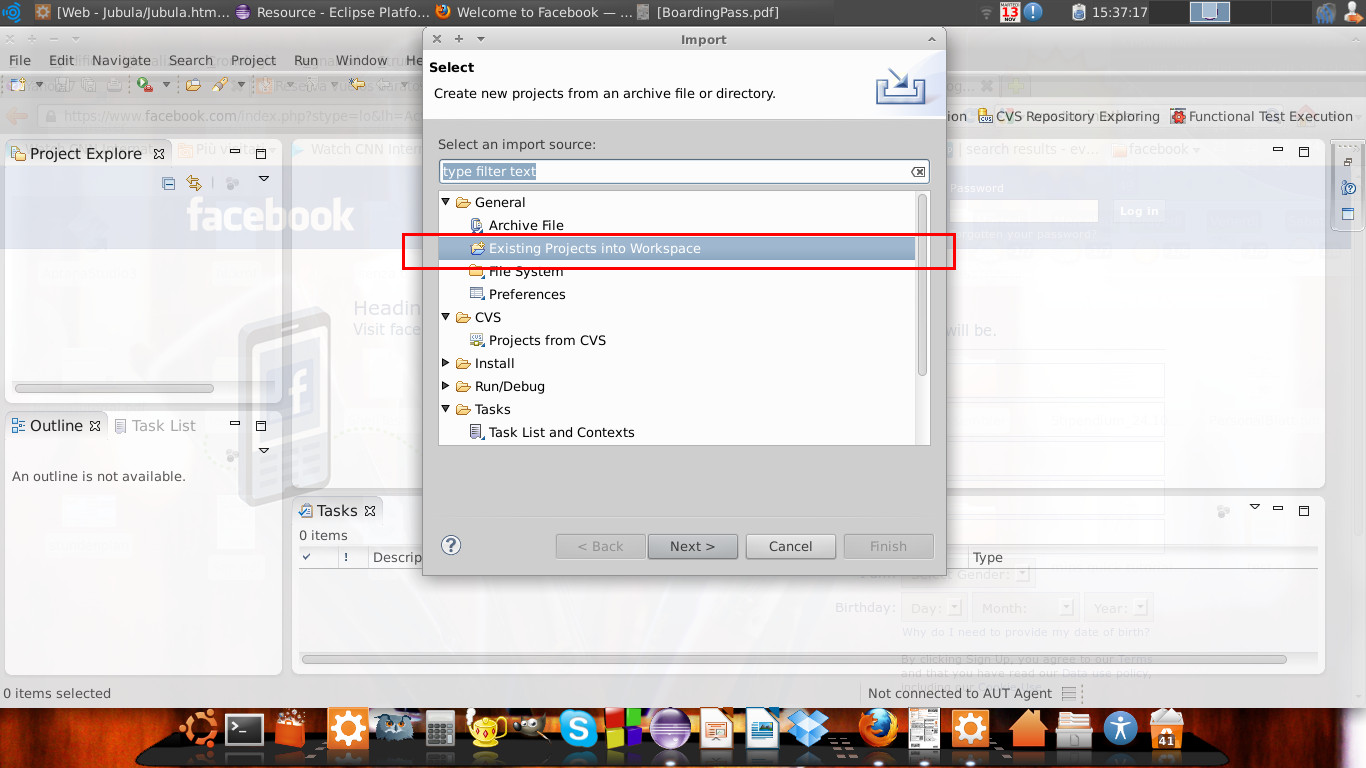Switch to Web - Jubula window in top panel

coord(131,12)
